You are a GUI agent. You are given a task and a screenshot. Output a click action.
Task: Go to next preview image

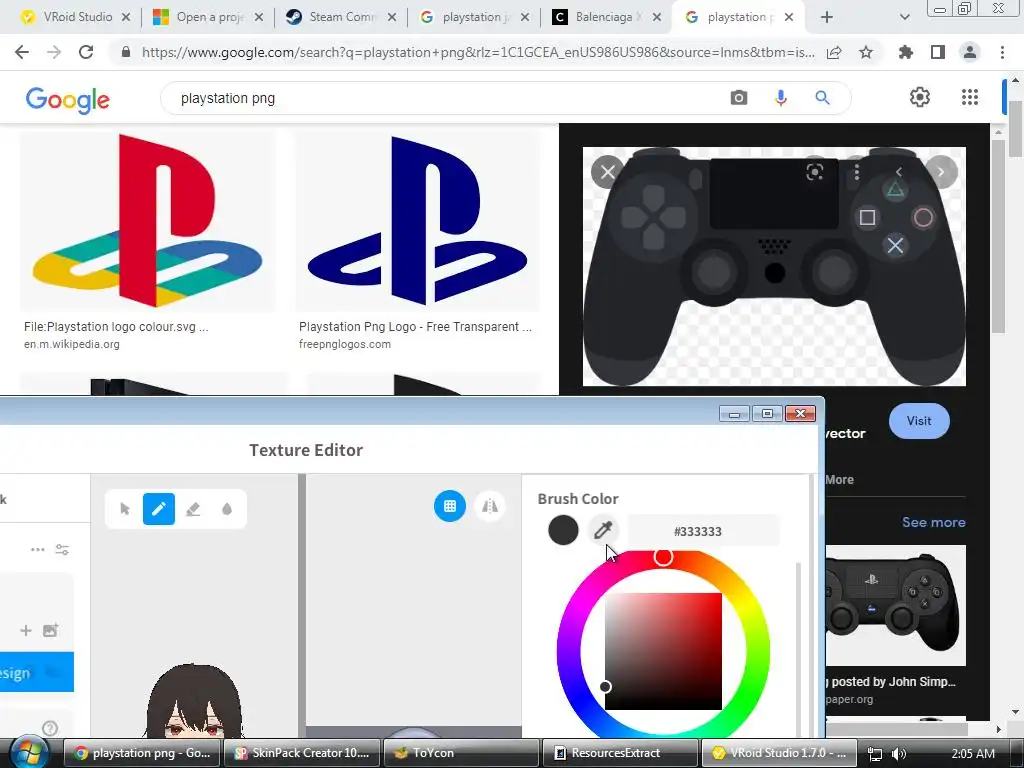941,172
